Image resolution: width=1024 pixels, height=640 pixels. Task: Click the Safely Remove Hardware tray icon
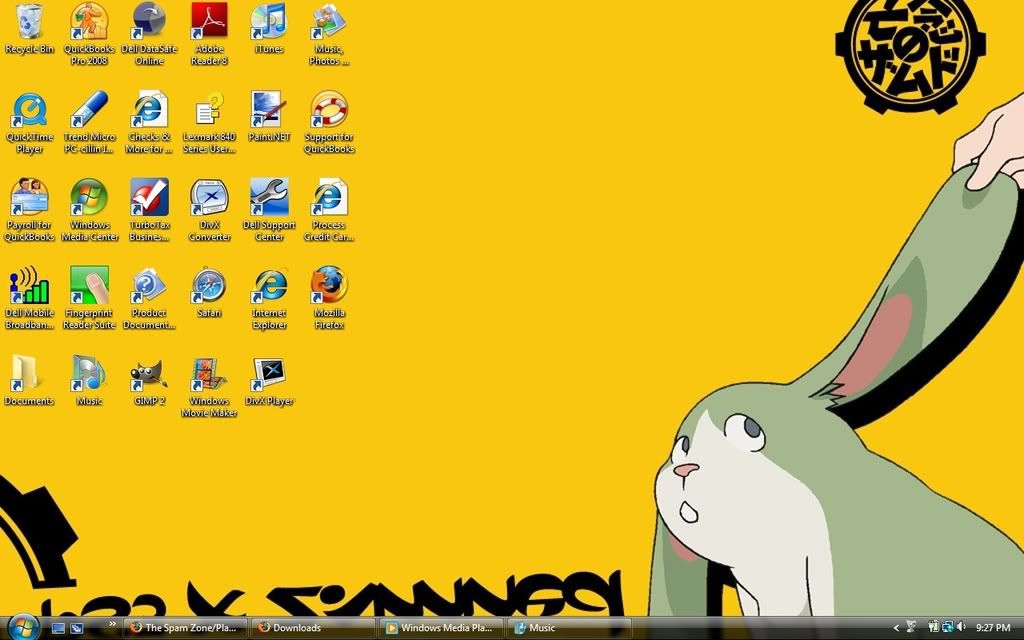tap(912, 628)
